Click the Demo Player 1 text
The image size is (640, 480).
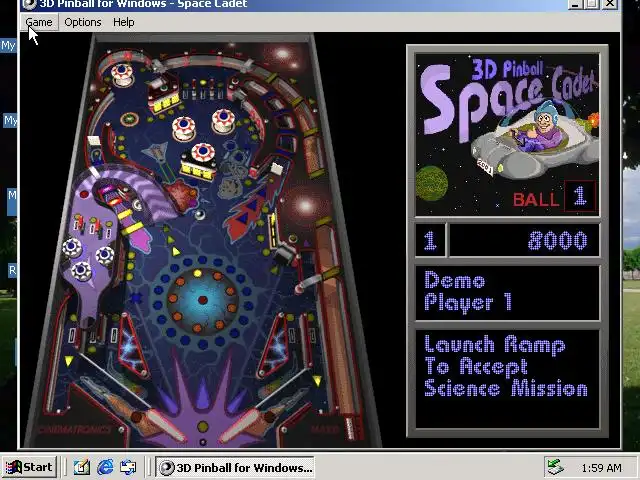point(468,292)
